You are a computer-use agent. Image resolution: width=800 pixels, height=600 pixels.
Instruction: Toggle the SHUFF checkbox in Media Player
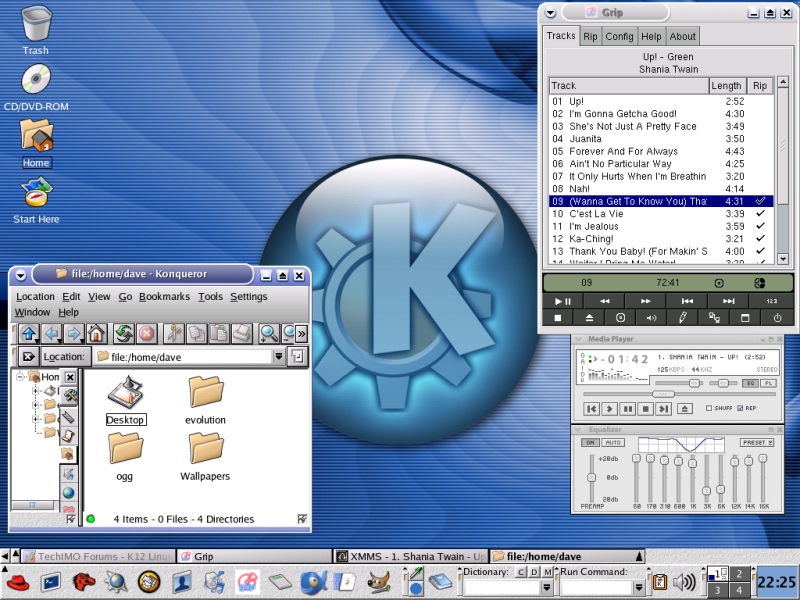point(709,408)
